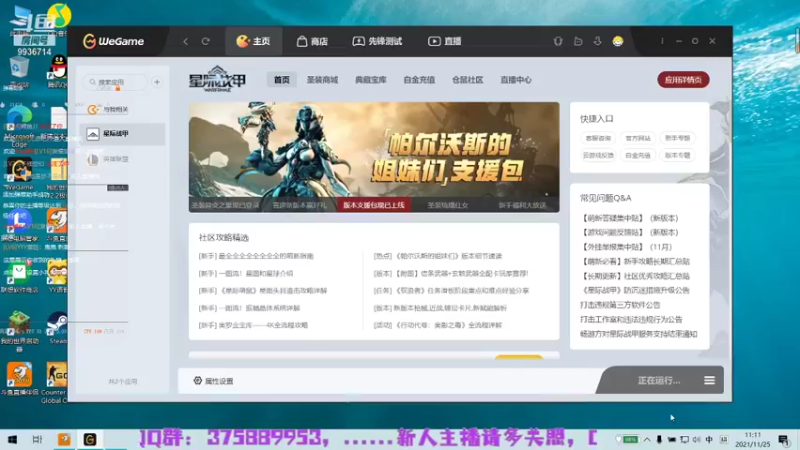Viewport: 800px width, 450px height.
Task: Open 帕尔沃斯的姐妹们 版本细节速递 article
Action: tap(438, 256)
